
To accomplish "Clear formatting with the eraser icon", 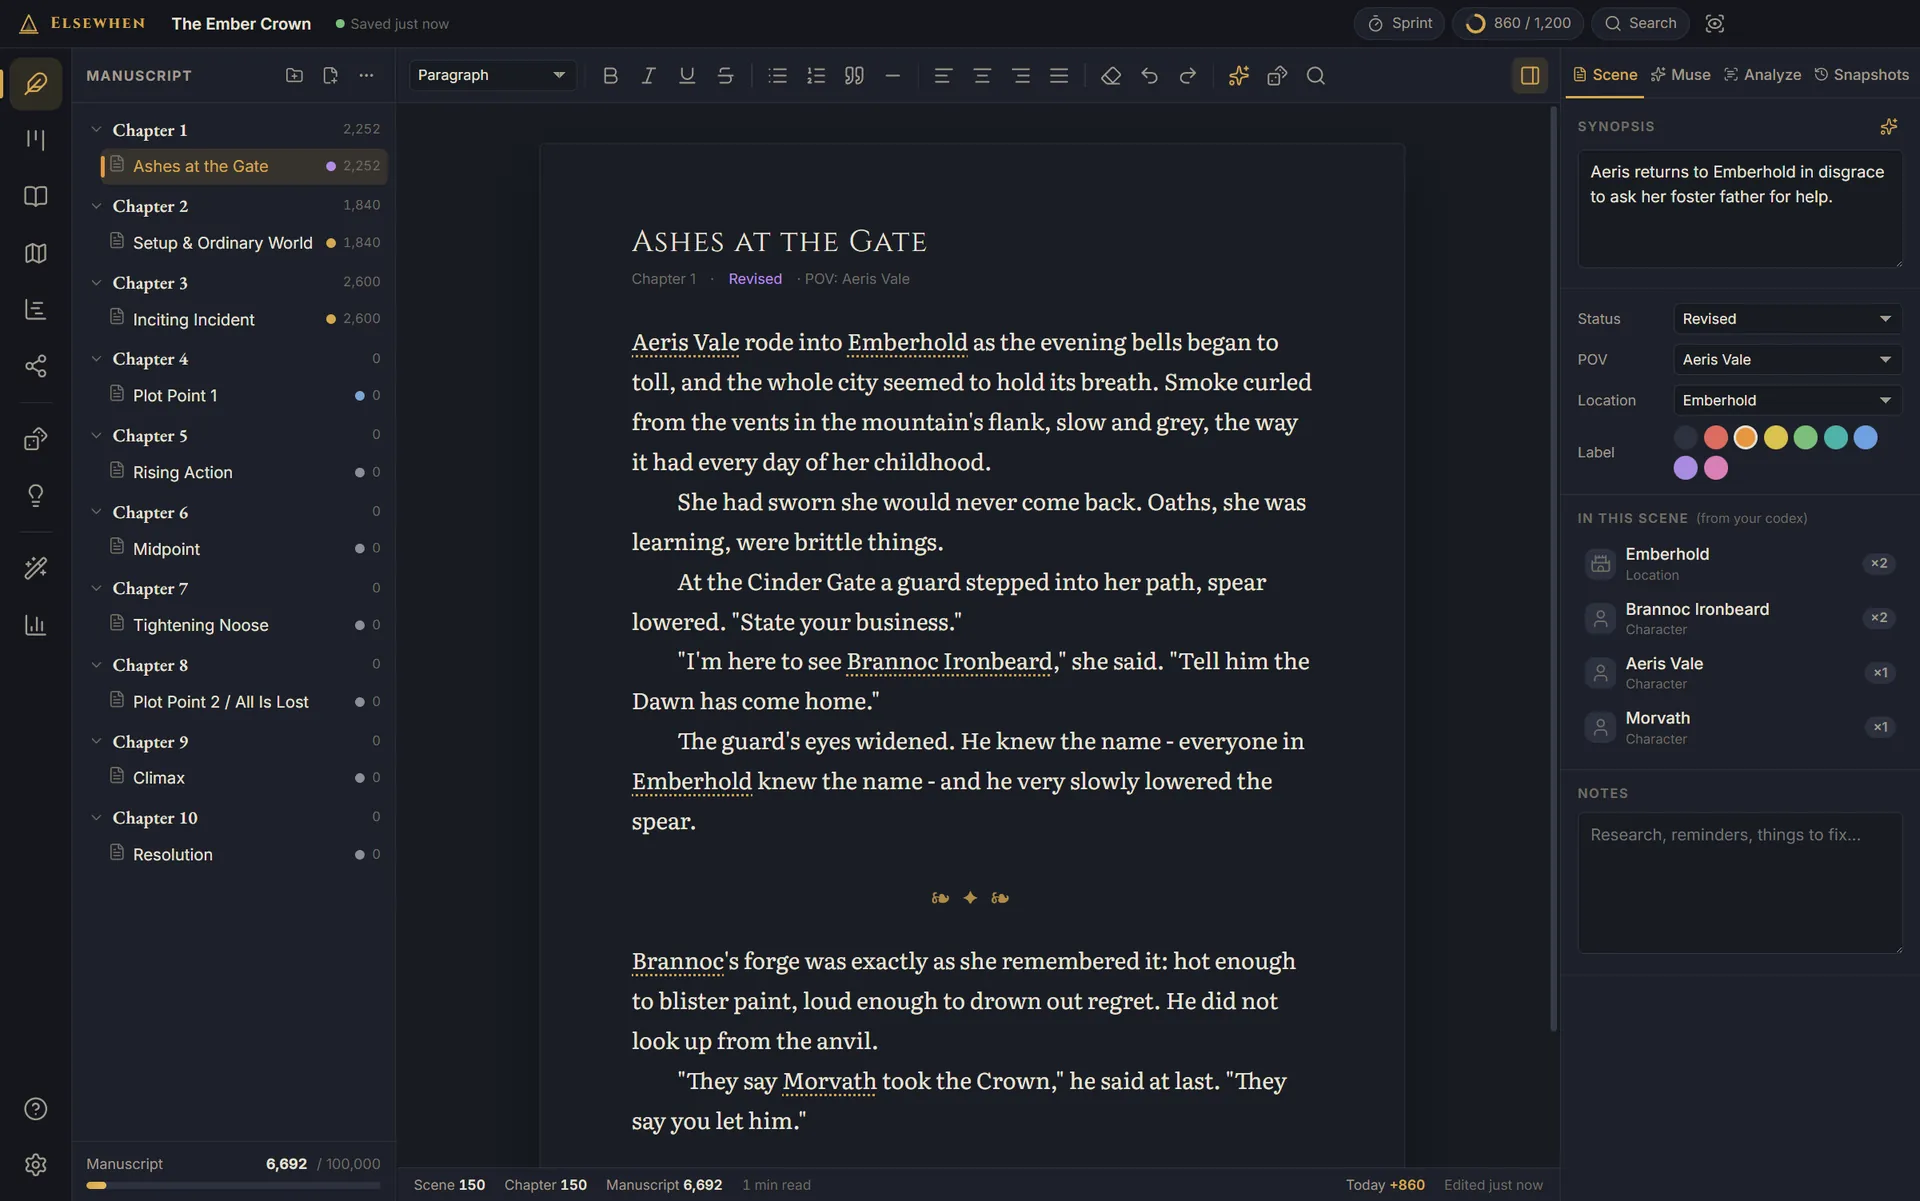I will tap(1111, 76).
